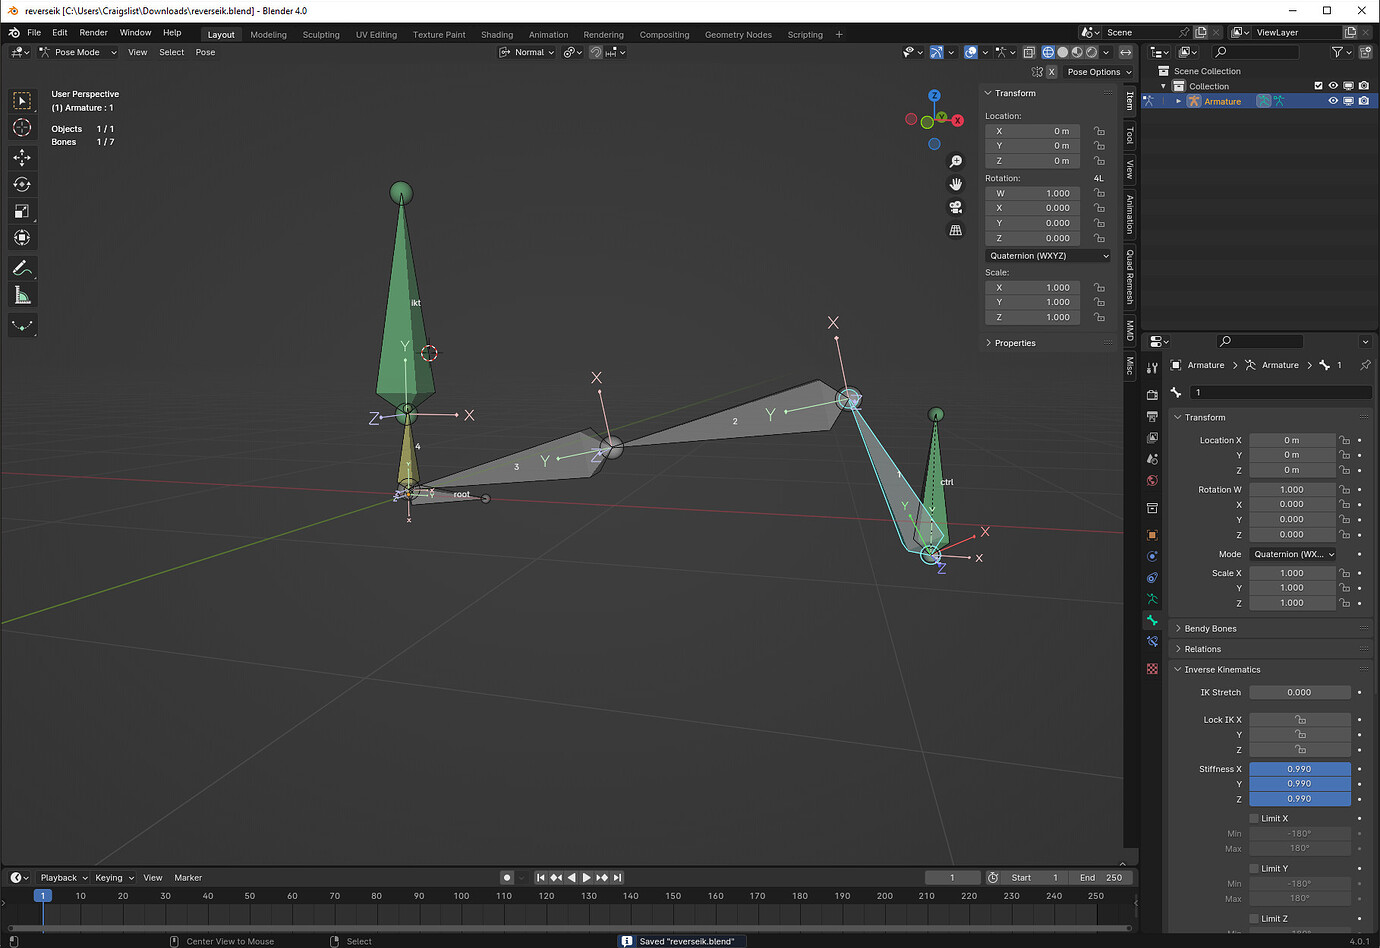Viewport: 1380px width, 948px height.
Task: Activate the 3D Cursor tool
Action: [22, 128]
